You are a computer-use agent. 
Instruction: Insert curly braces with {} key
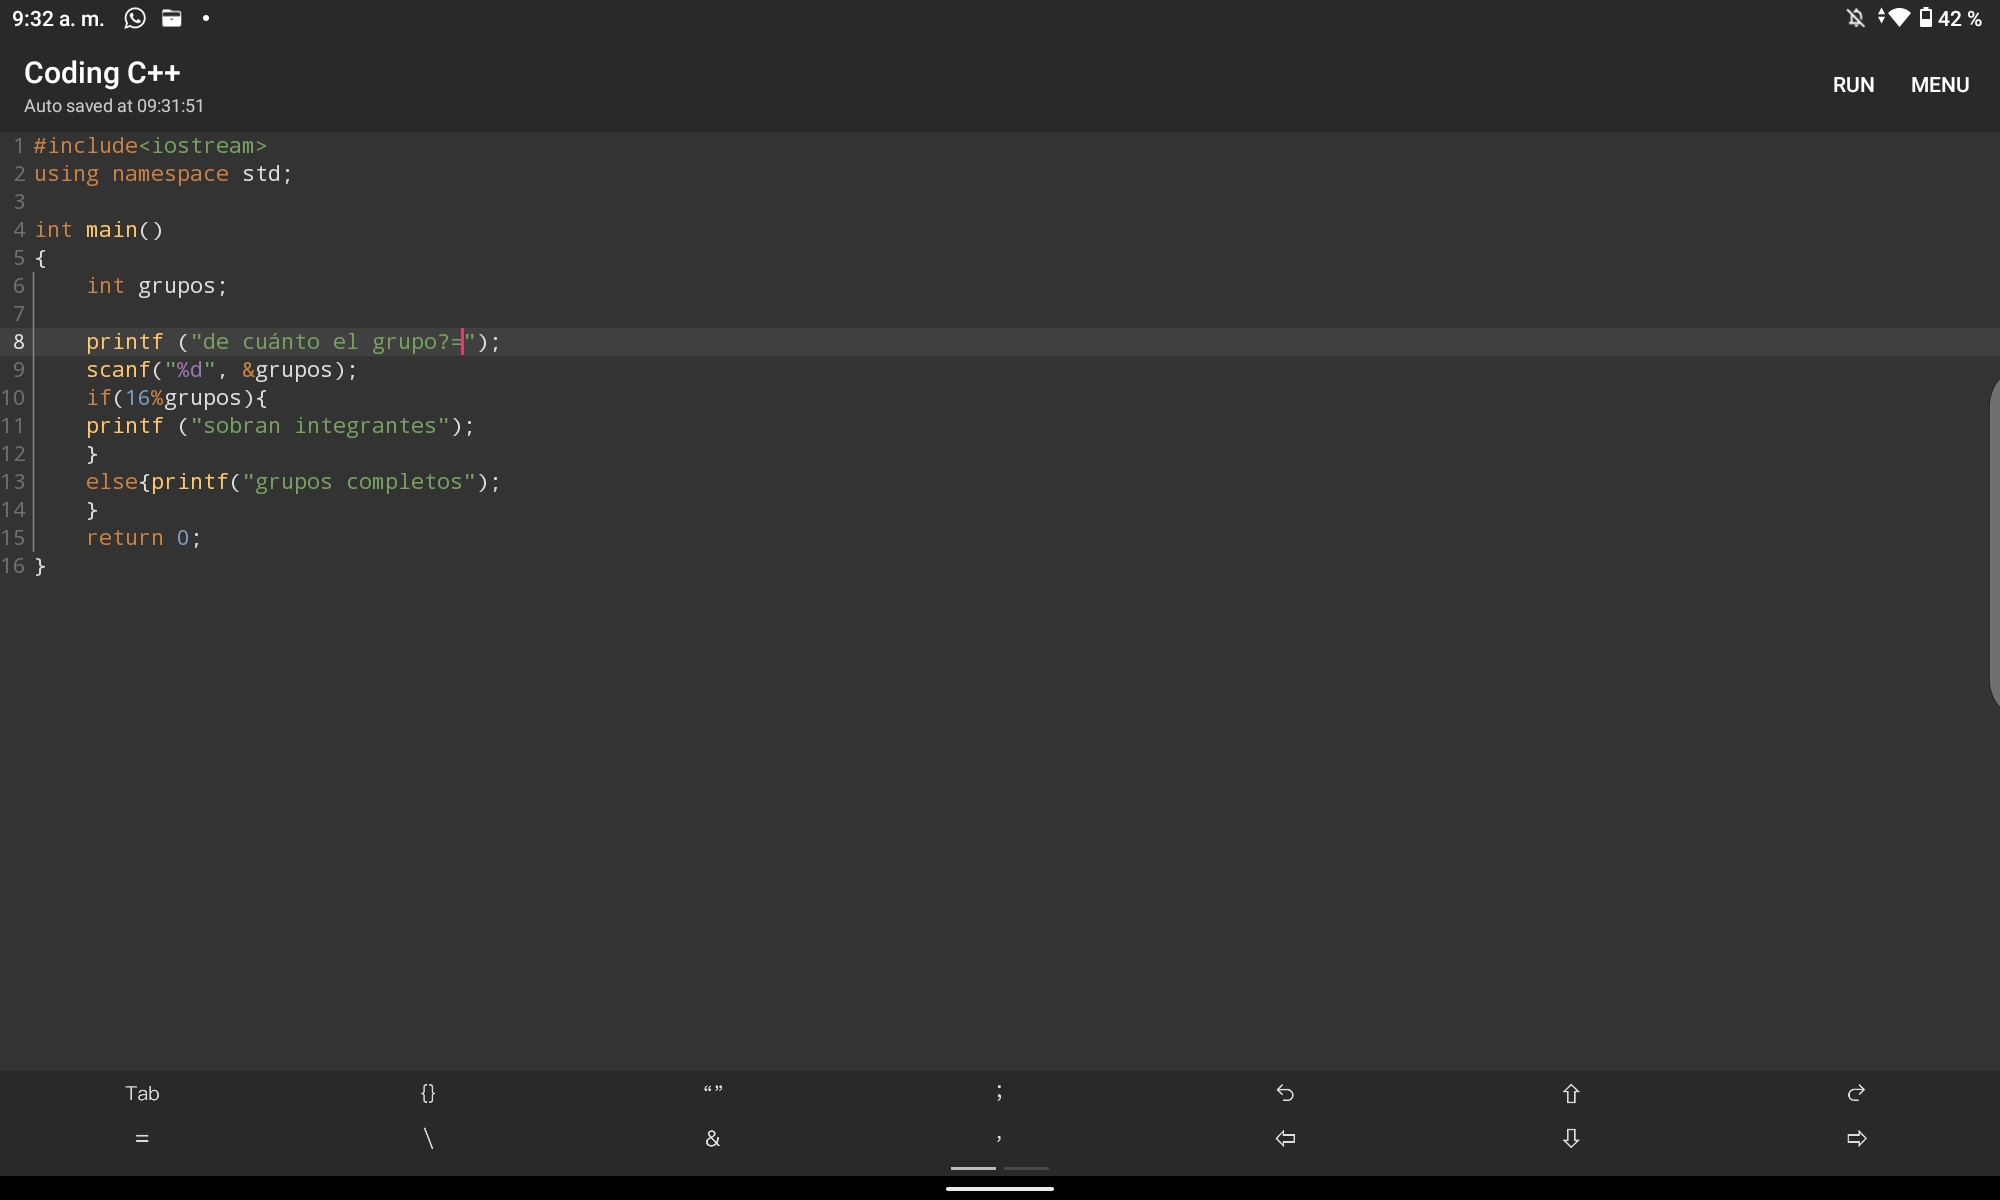coord(428,1093)
